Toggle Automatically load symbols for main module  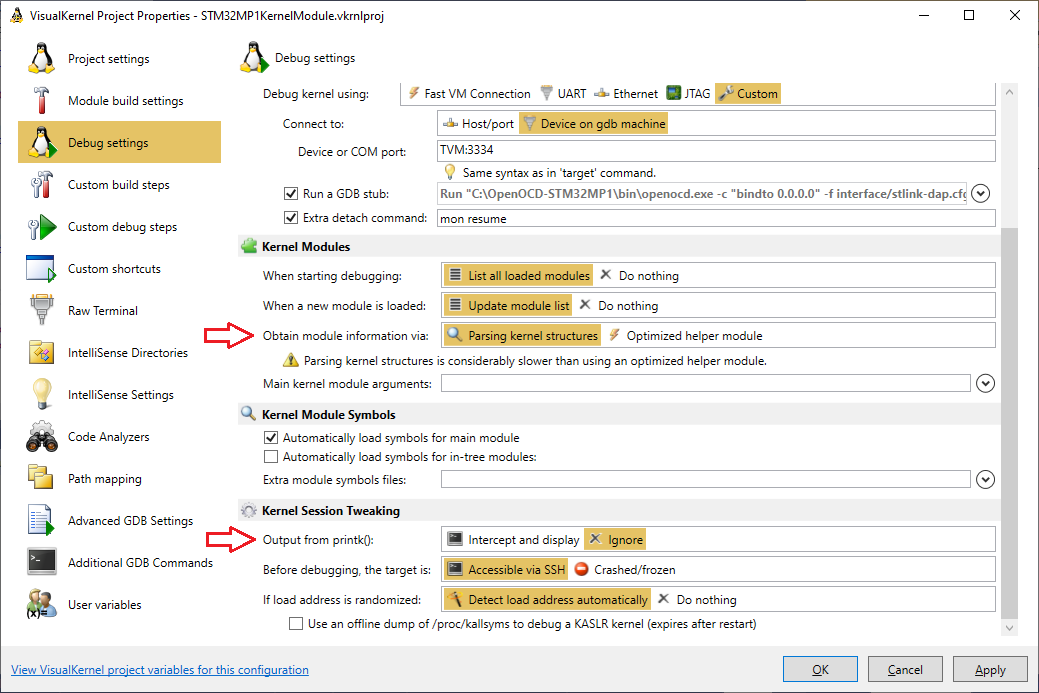pos(270,437)
